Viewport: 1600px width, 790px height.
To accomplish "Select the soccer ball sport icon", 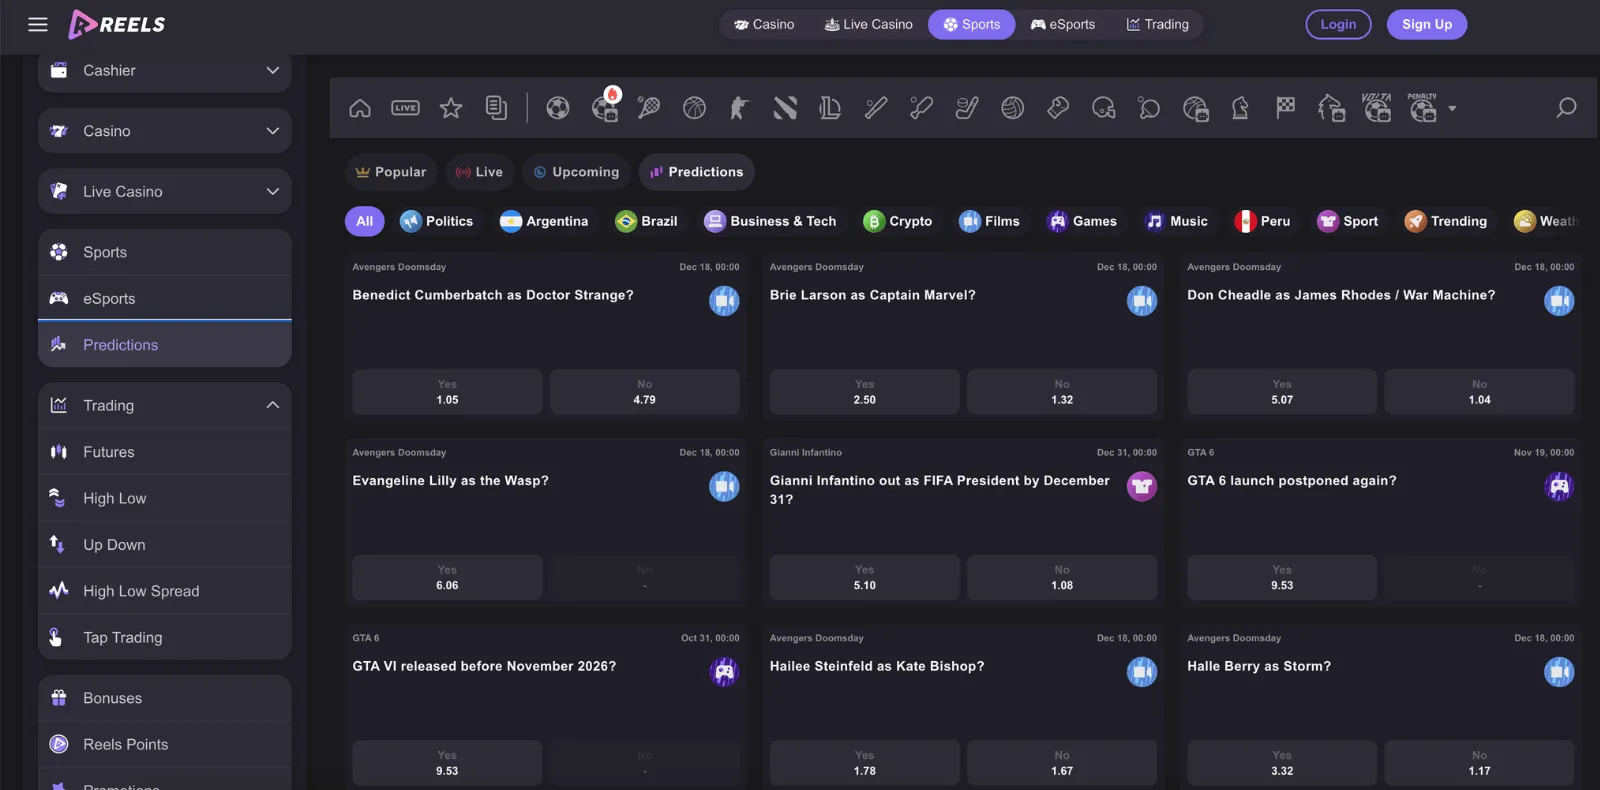I will pos(558,108).
